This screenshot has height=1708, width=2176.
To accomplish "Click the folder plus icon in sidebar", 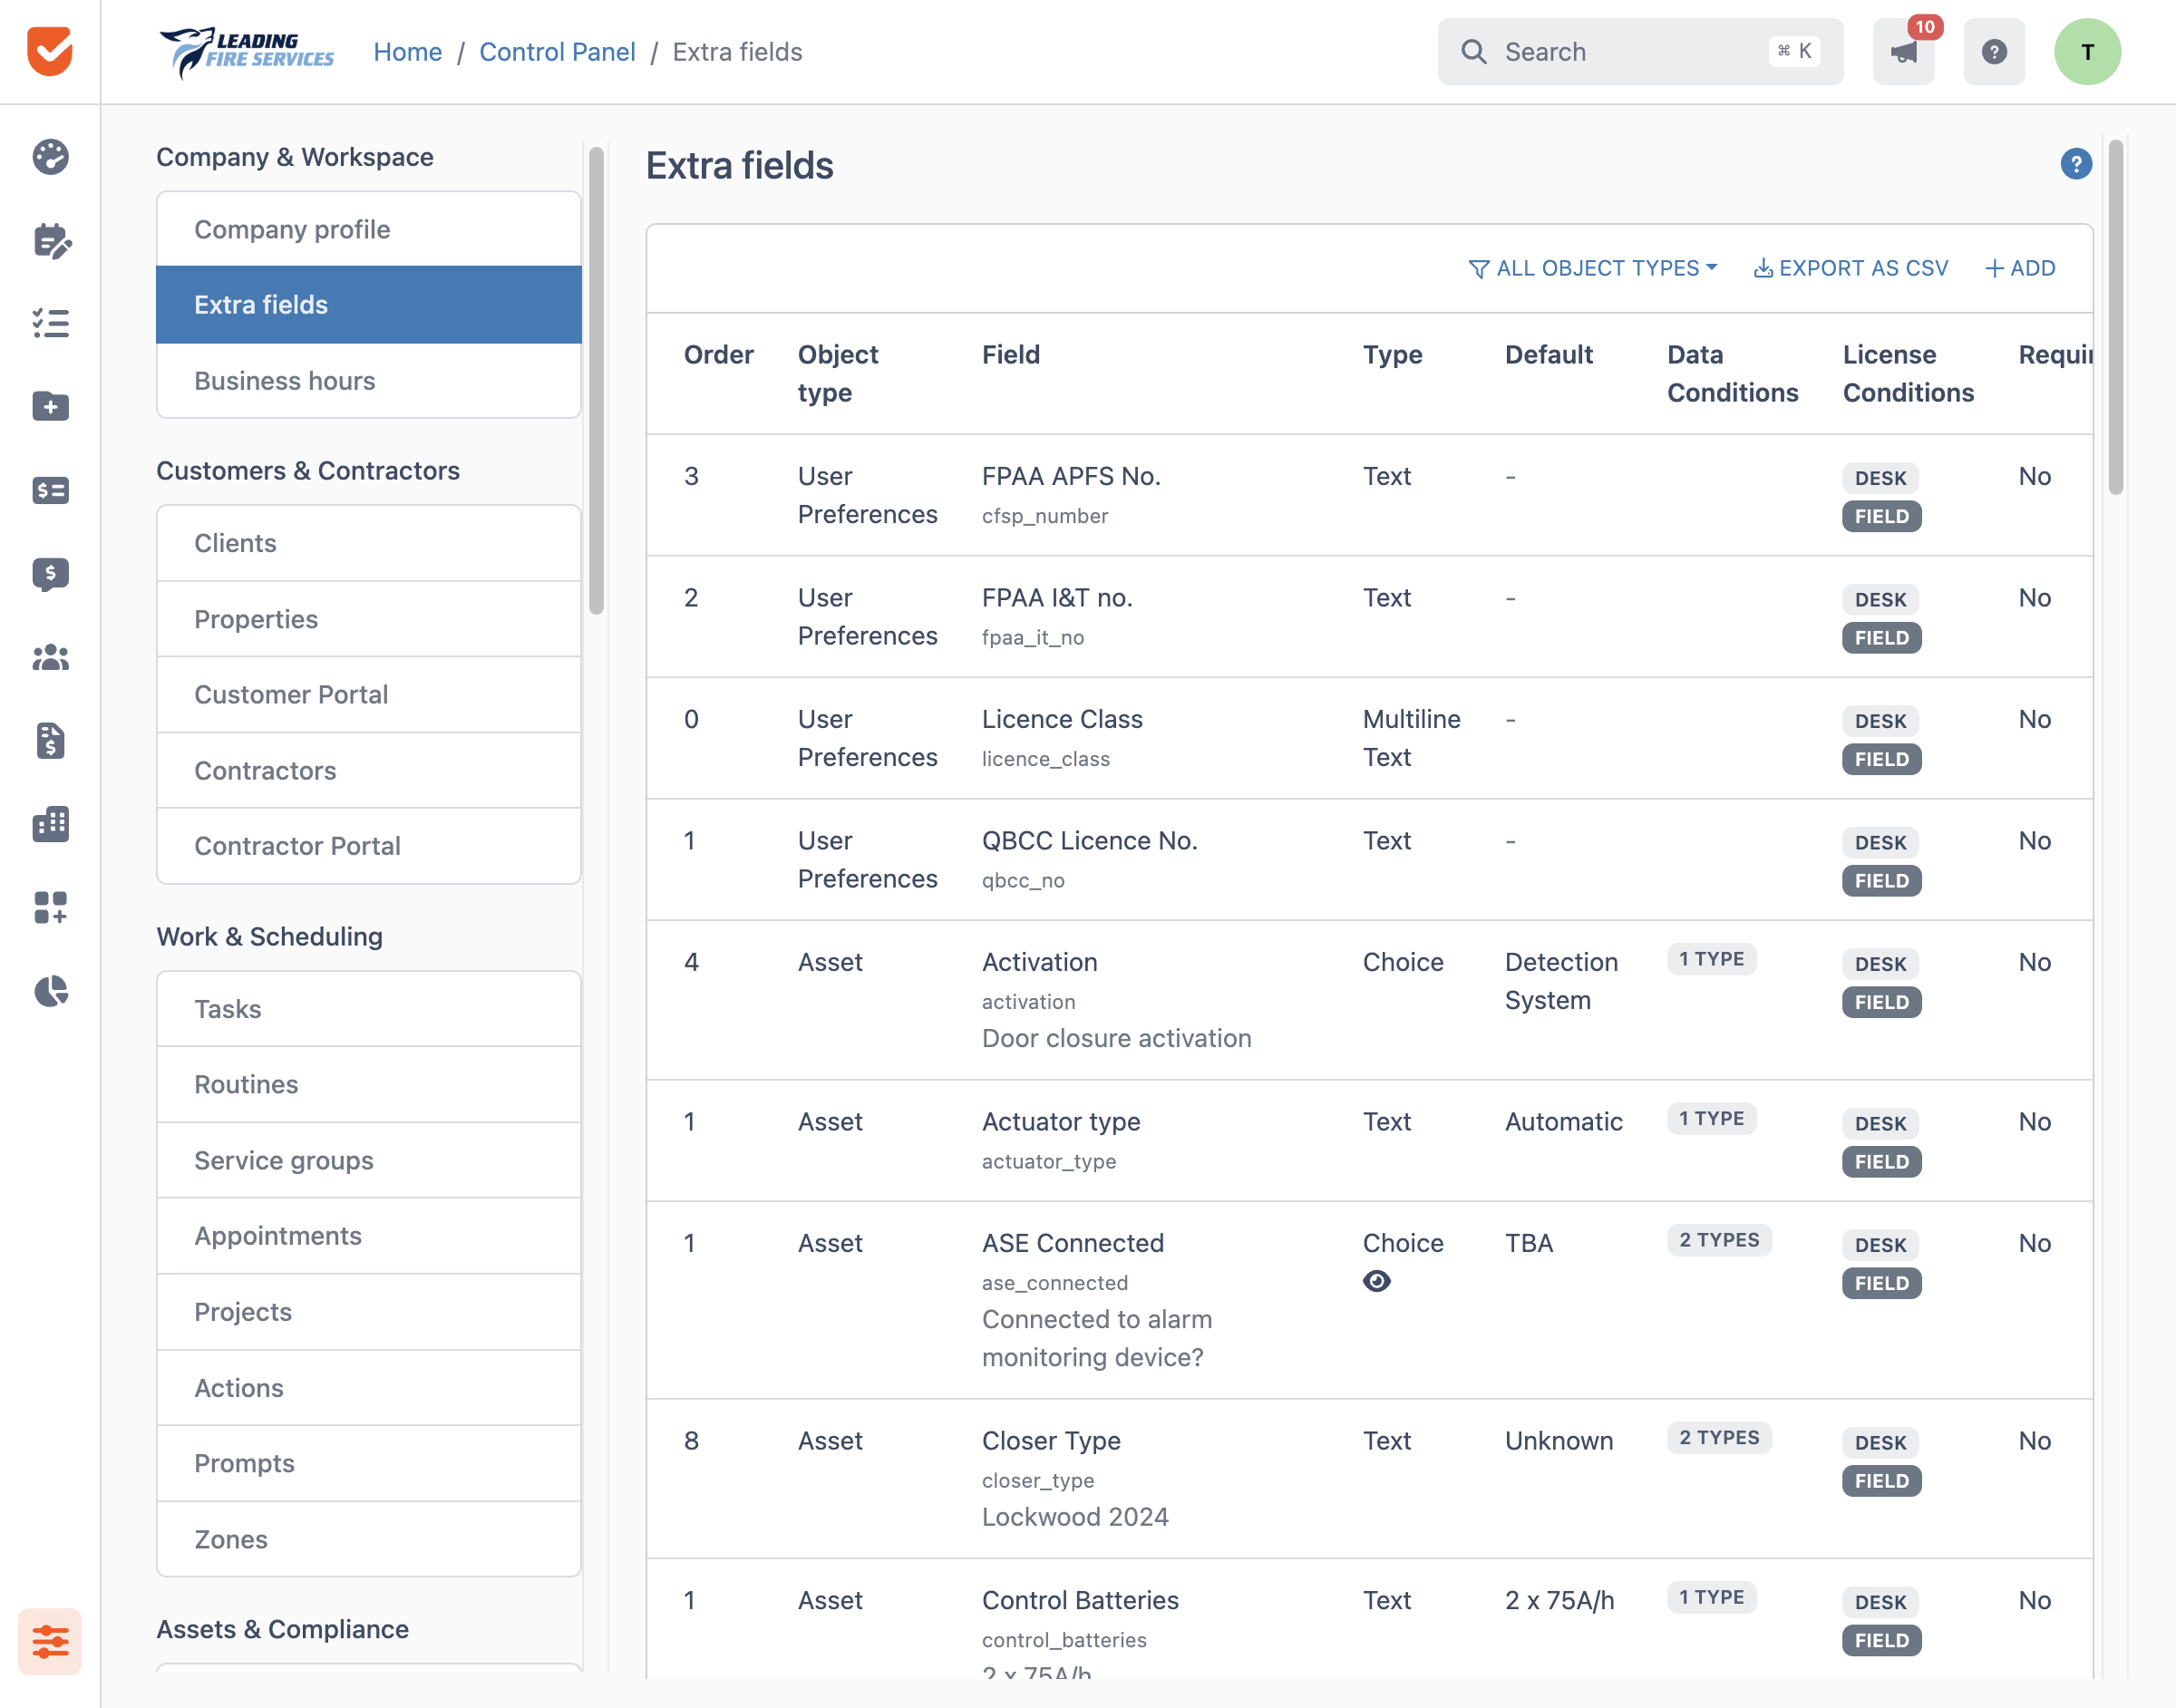I will pos(50,406).
